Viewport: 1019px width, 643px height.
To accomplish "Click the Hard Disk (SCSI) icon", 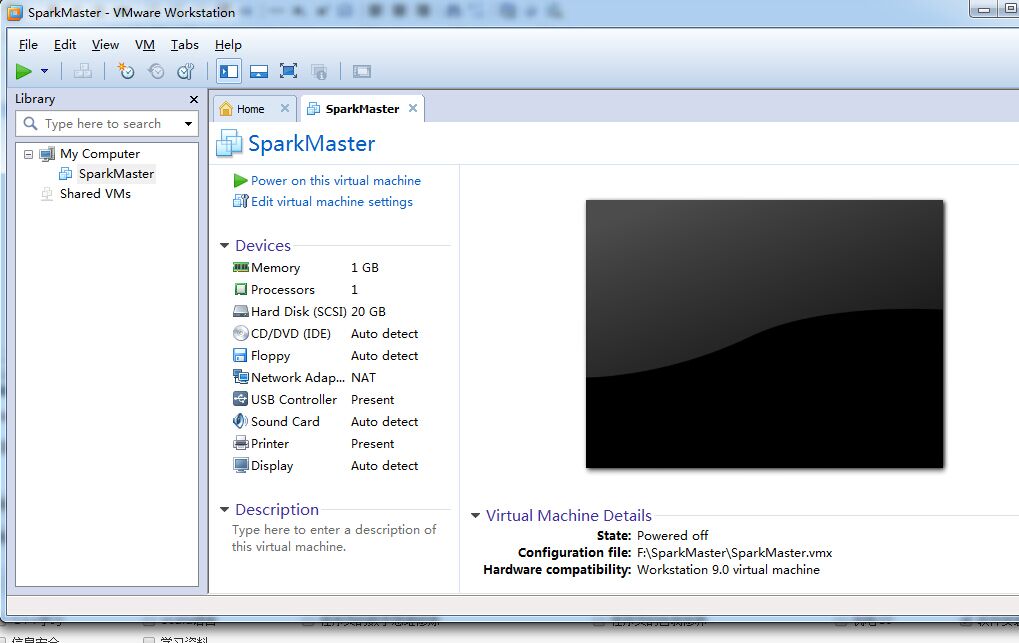I will [x=240, y=311].
